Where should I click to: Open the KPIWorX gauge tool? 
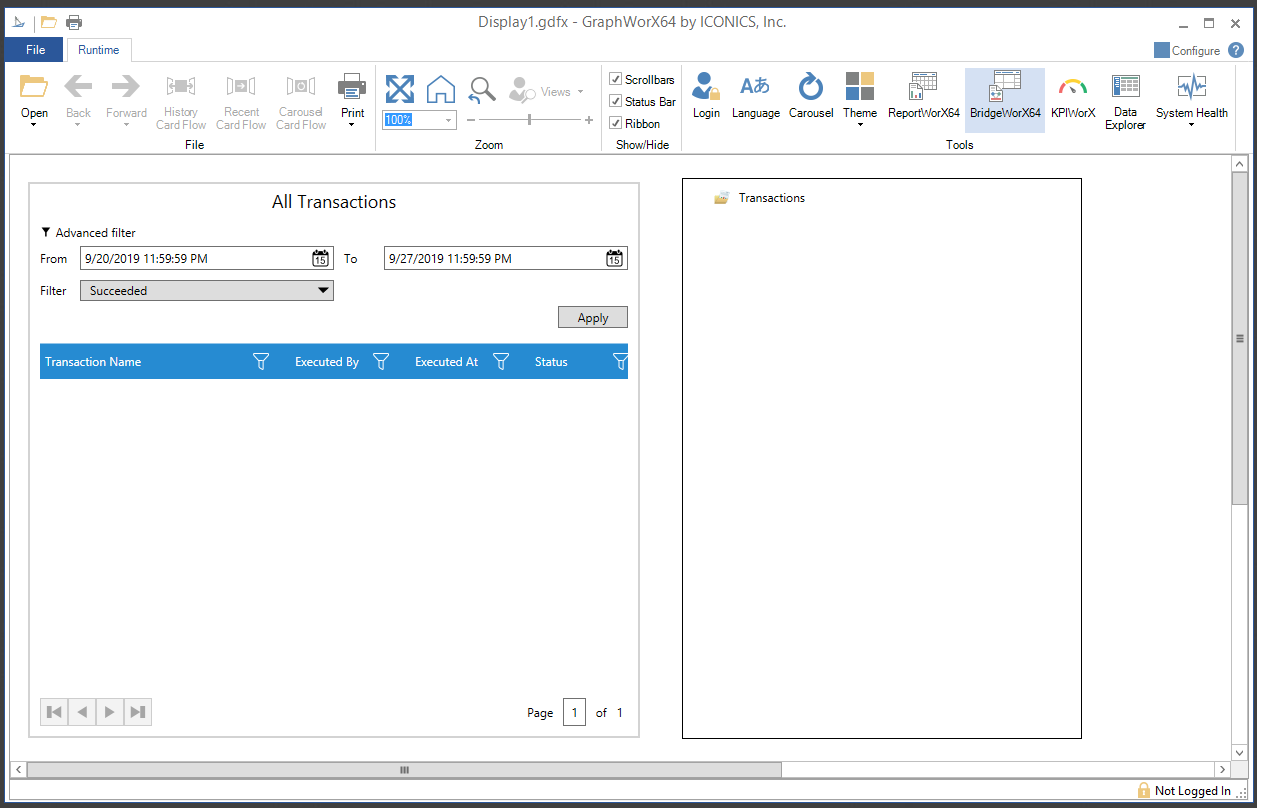point(1073,97)
